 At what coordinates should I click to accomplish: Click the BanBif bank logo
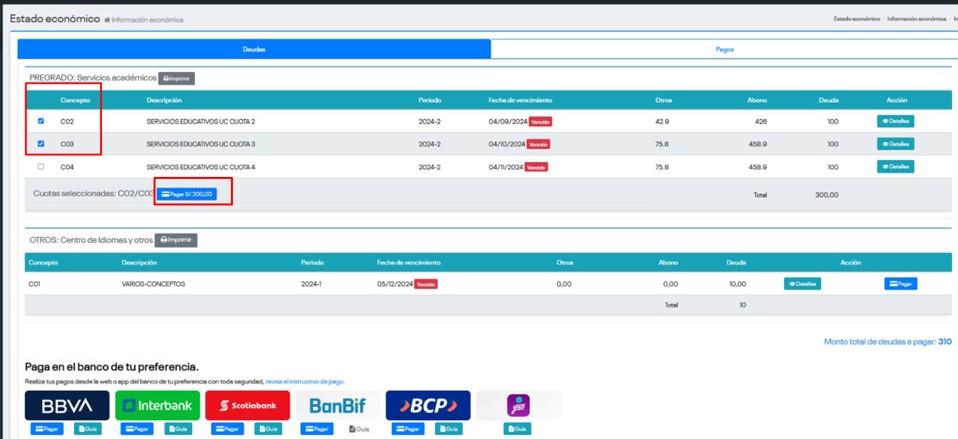point(337,405)
